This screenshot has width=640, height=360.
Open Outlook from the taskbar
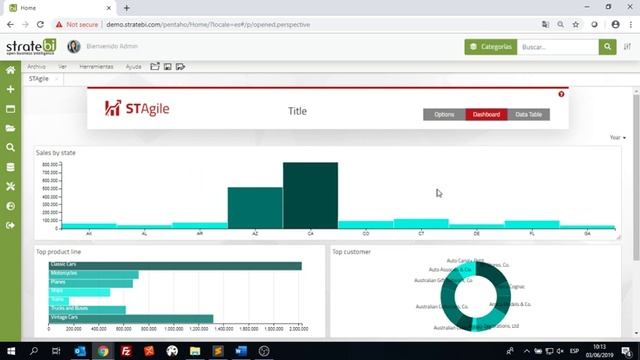tap(80, 351)
